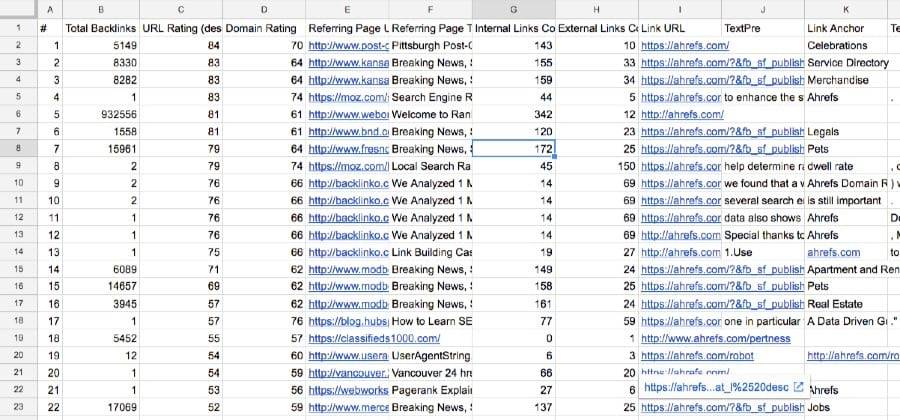Viewport: 900px width, 420px height.
Task: Open https://classifieds1000.com/ link
Action: 374,339
